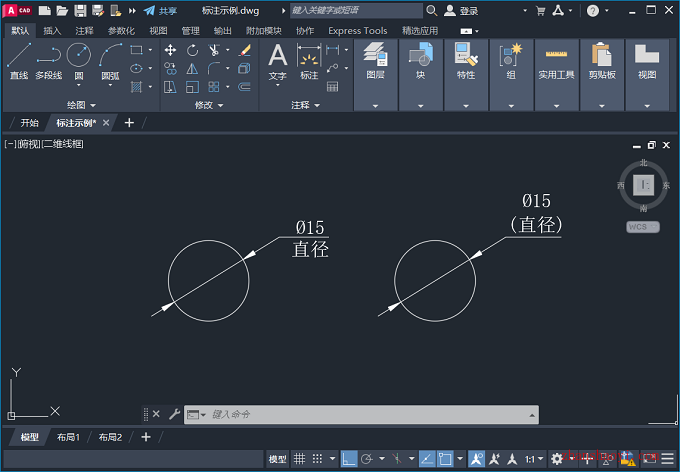Click the Array tool icon

point(214,87)
